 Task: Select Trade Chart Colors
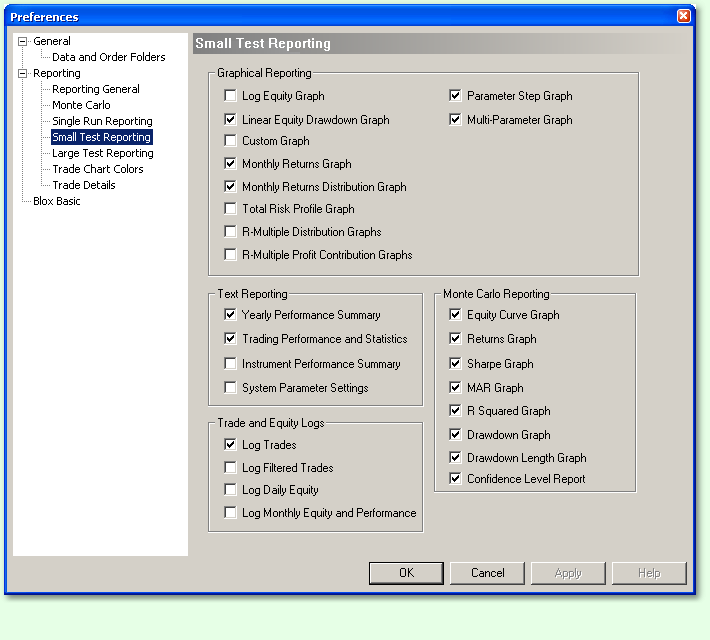pyautogui.click(x=98, y=169)
